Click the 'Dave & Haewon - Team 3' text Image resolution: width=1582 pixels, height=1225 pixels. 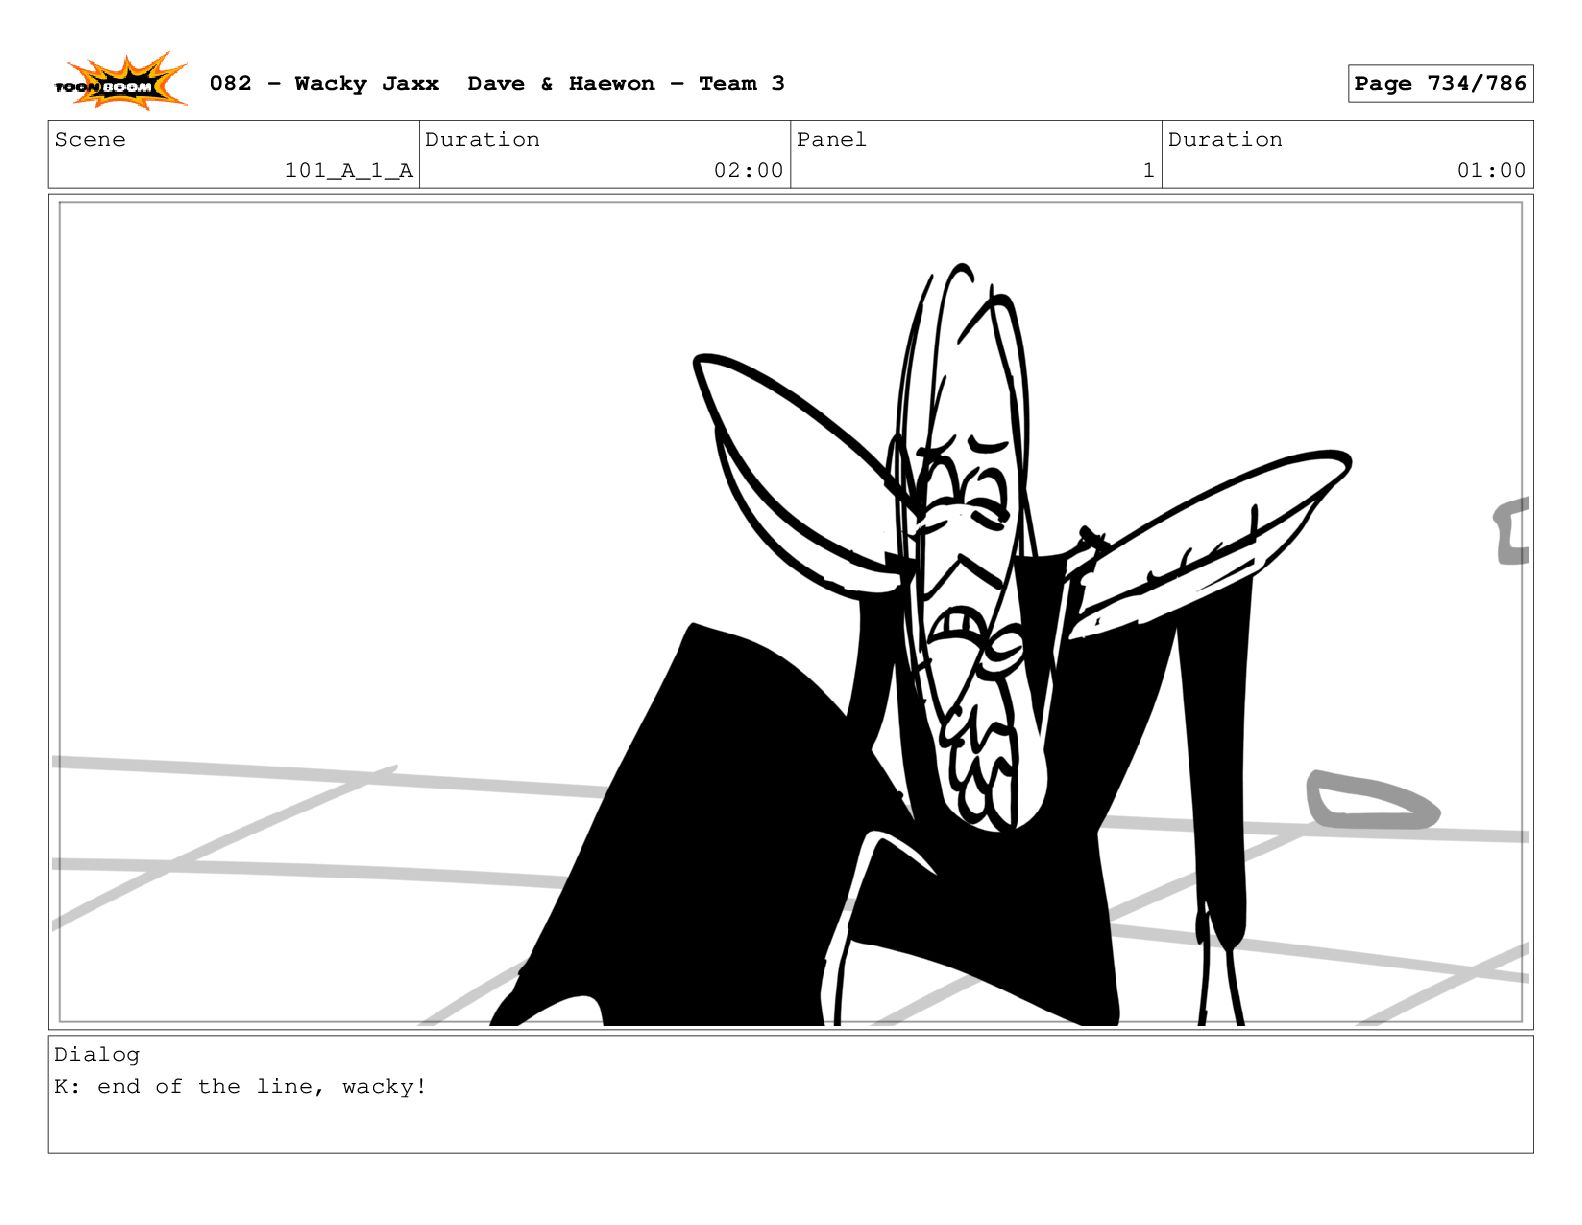[x=626, y=84]
